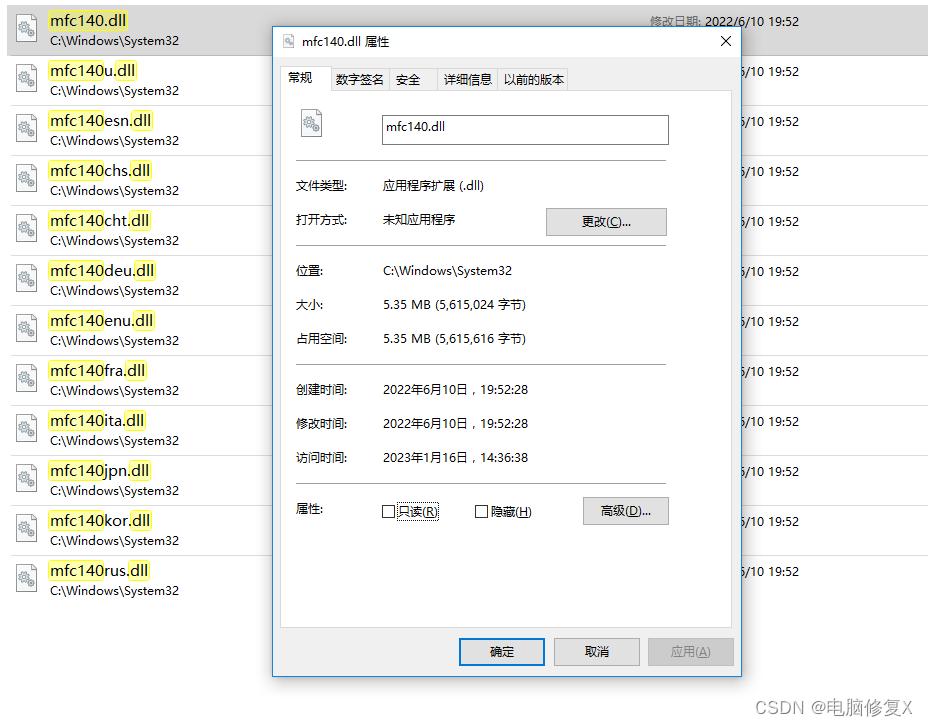This screenshot has width=928, height=726.
Task: Select highlighted mfc140.dll name in file list
Action: click(x=88, y=21)
